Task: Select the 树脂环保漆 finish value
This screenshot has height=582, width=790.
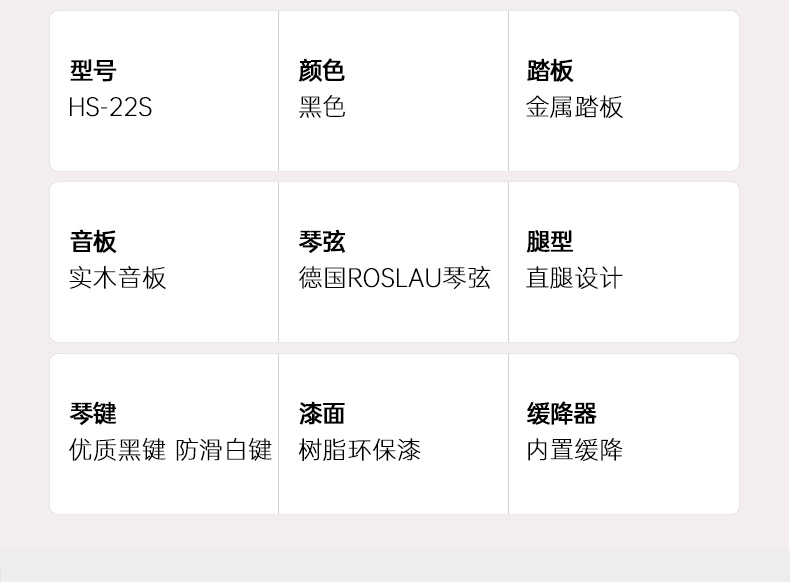Action: point(359,450)
